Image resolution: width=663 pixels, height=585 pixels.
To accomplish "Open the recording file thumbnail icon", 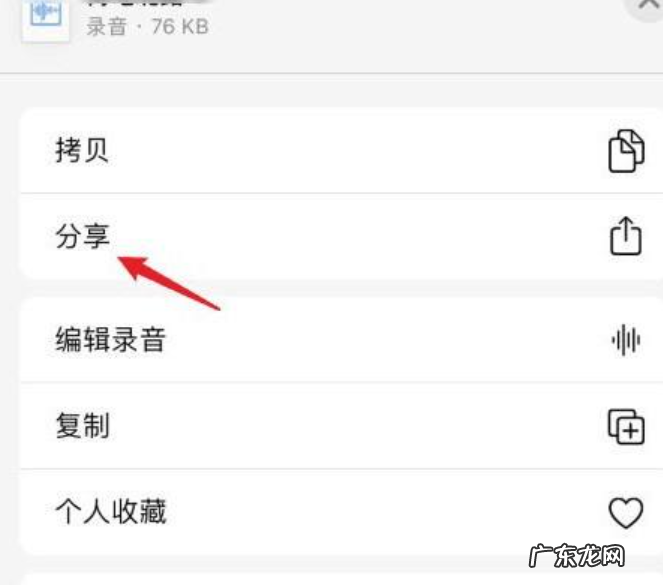I will click(46, 19).
